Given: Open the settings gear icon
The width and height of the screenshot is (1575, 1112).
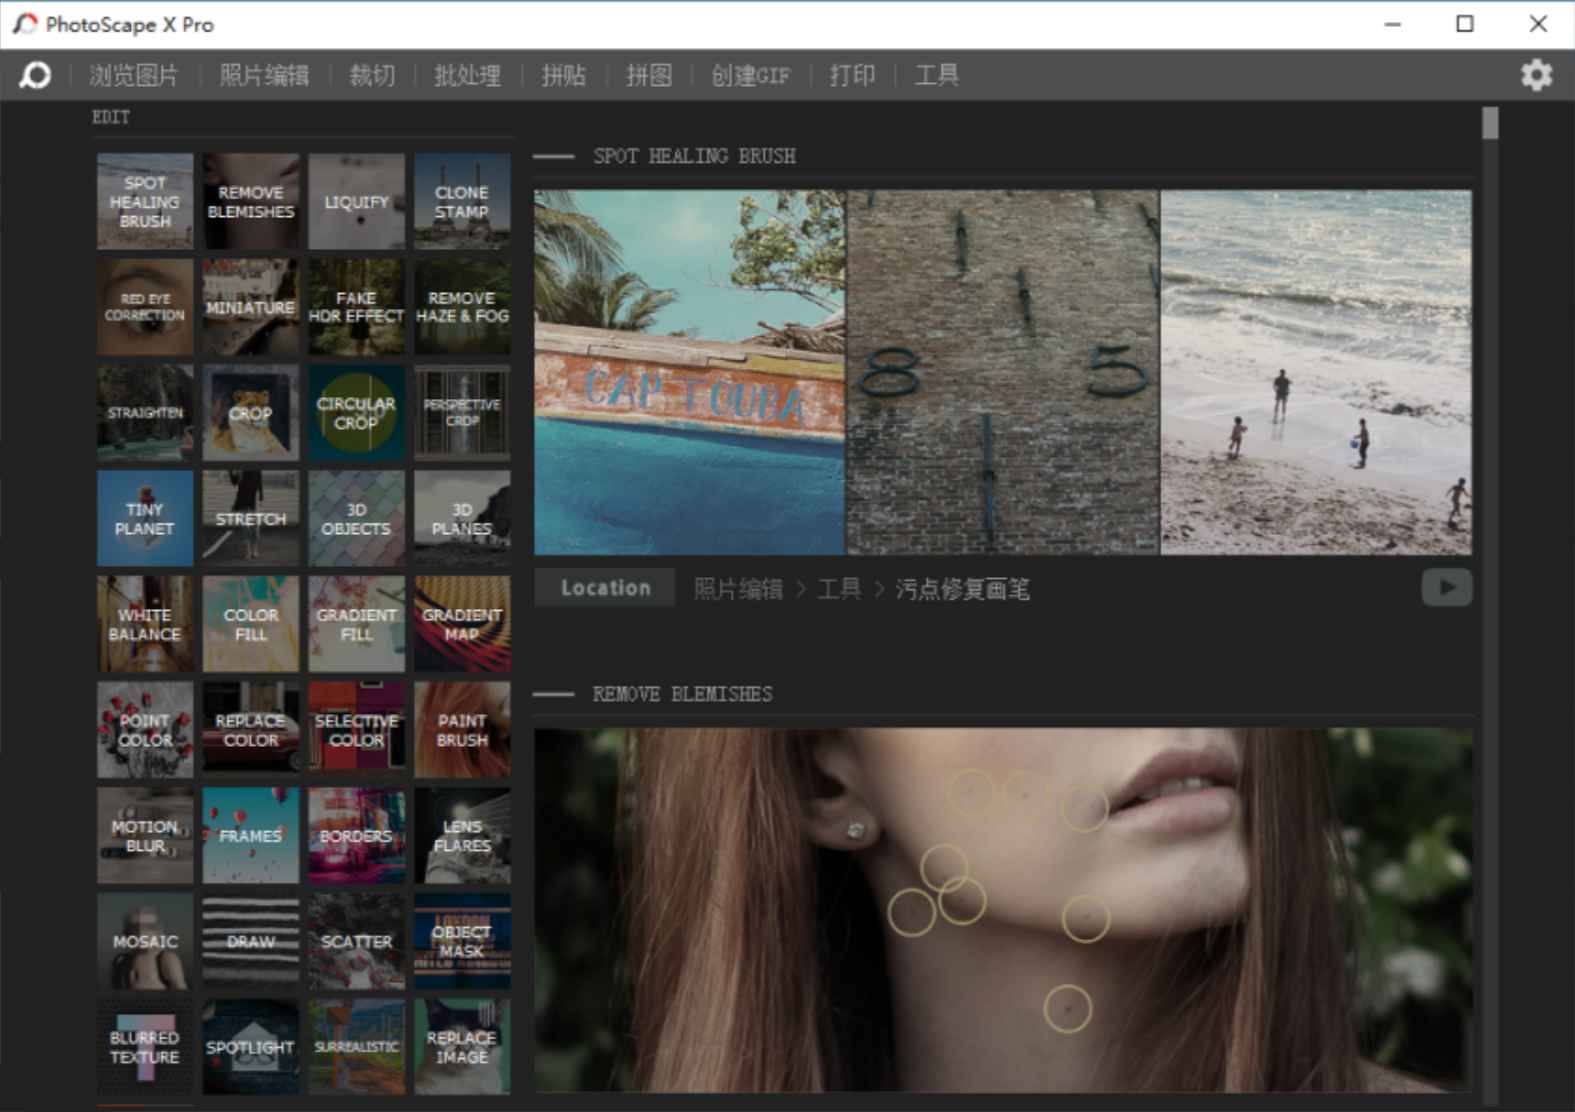Looking at the screenshot, I should [x=1536, y=75].
